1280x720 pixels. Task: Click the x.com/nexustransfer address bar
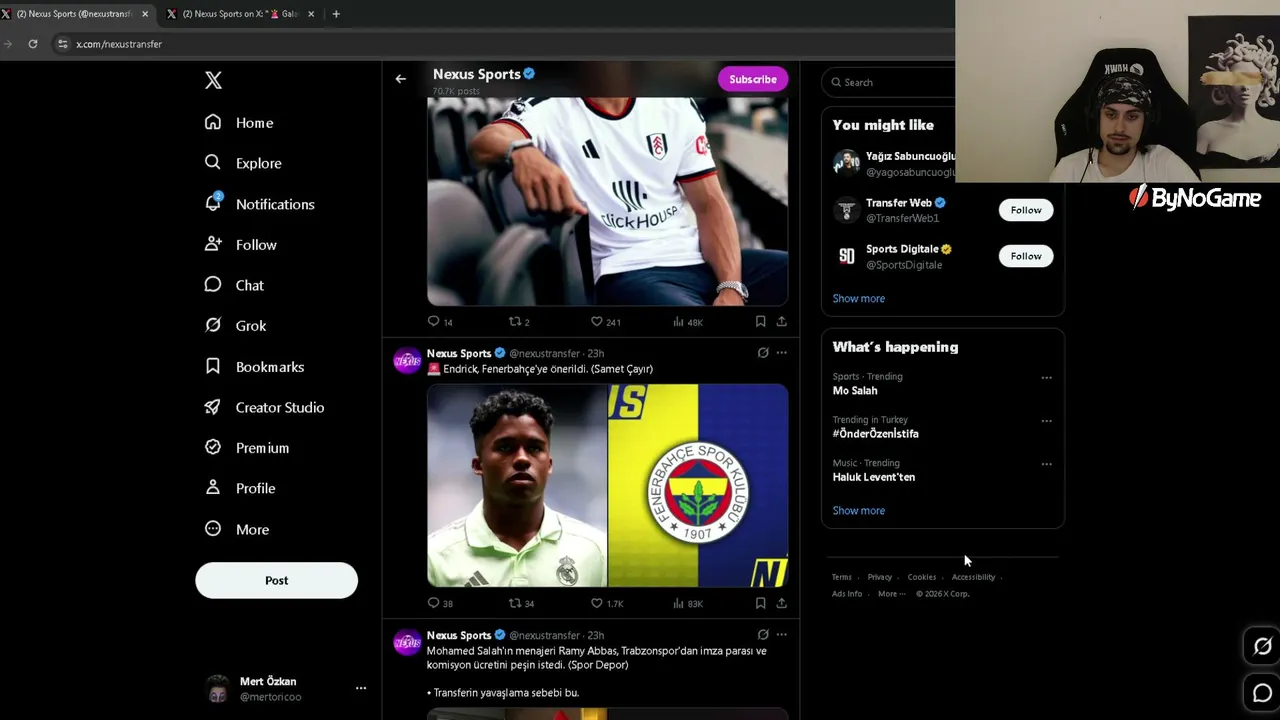[x=500, y=44]
